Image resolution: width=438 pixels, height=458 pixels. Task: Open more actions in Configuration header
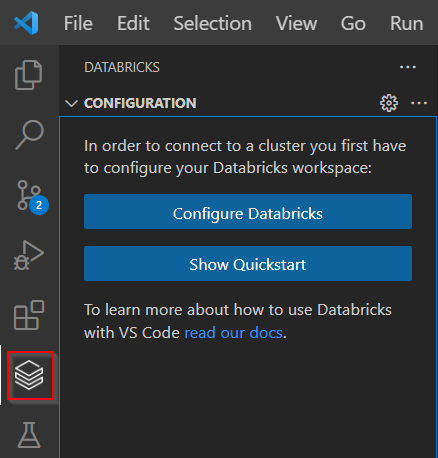click(419, 103)
